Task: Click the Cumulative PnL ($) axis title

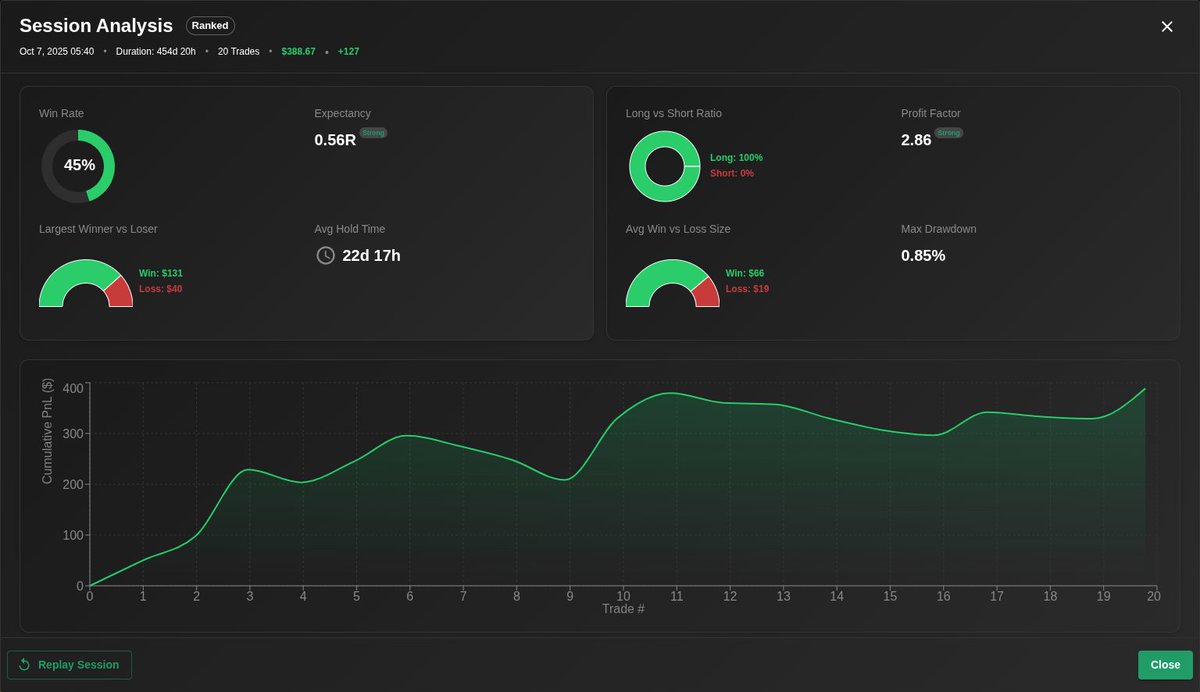Action: [47, 431]
